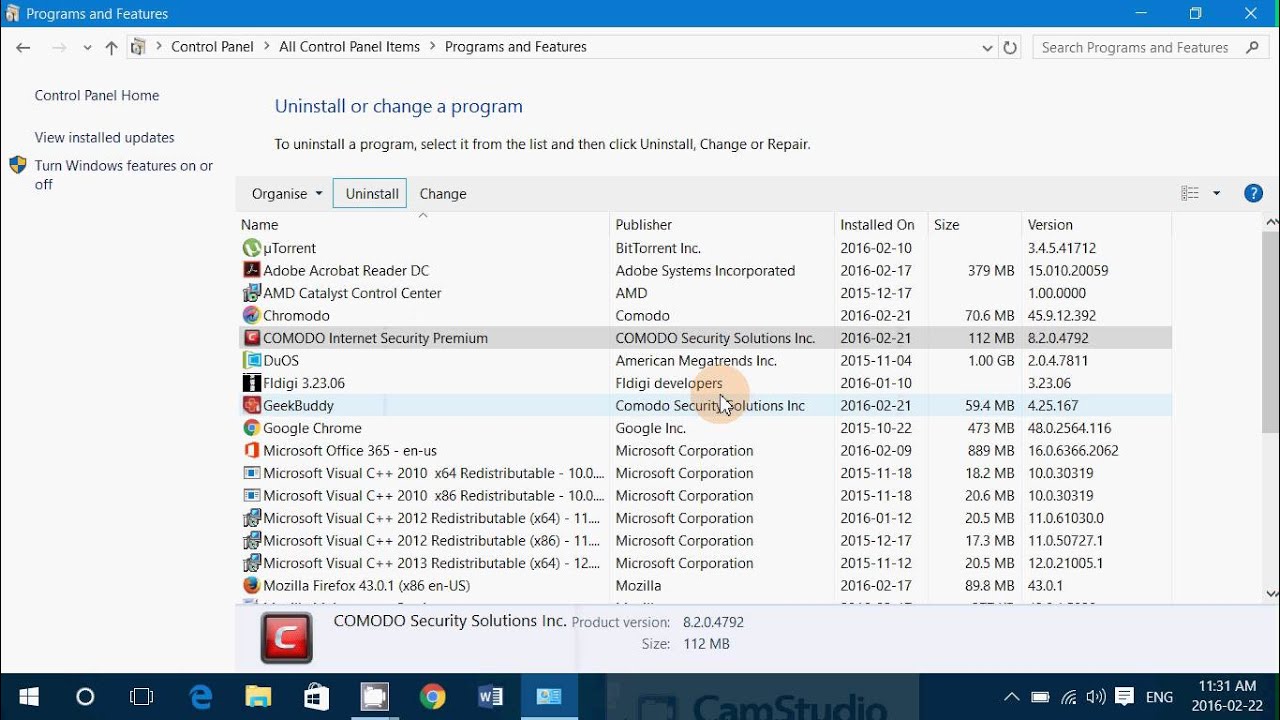Image resolution: width=1280 pixels, height=720 pixels.
Task: Open Turn Windows features on or off
Action: click(124, 175)
